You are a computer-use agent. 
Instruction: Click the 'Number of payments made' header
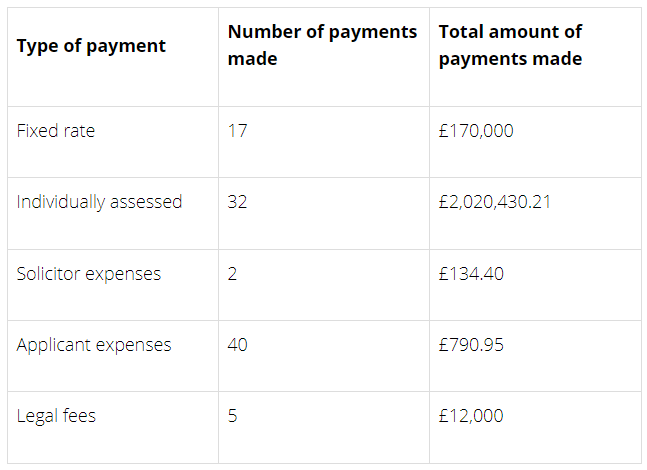pos(322,45)
